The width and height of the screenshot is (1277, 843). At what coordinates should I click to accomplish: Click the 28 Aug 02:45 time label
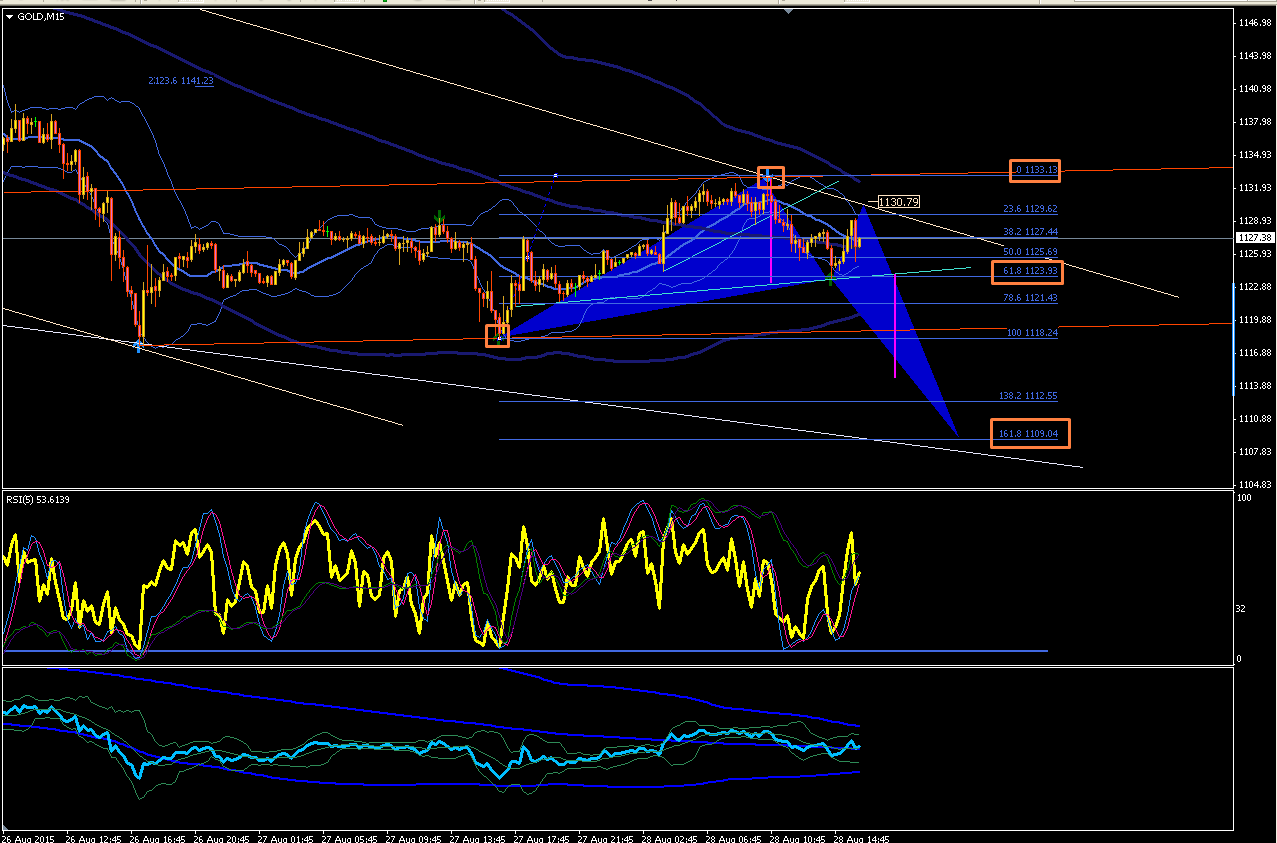(670, 838)
